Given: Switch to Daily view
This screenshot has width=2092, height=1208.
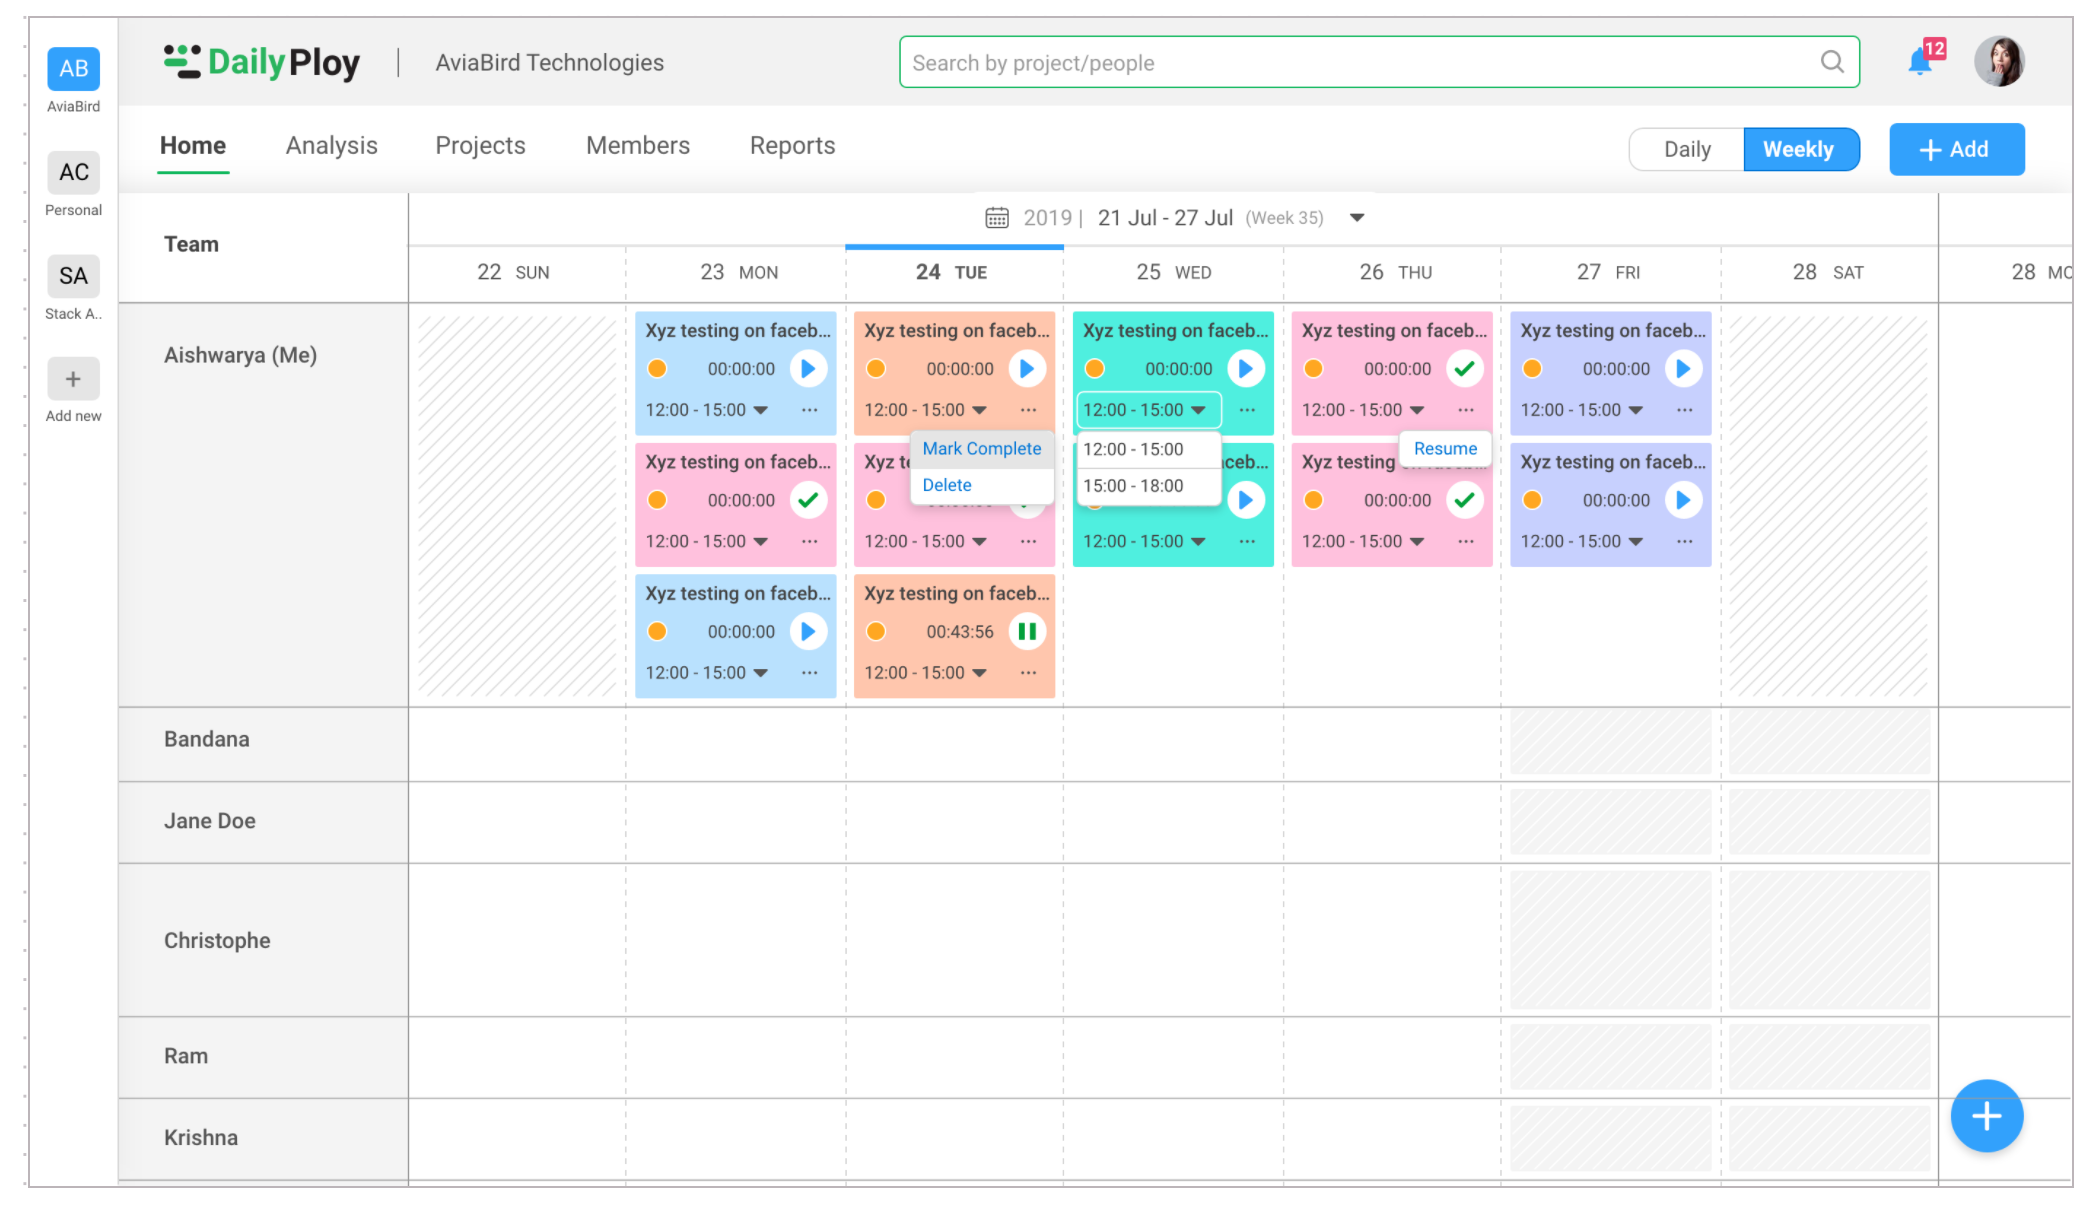Looking at the screenshot, I should (x=1687, y=149).
